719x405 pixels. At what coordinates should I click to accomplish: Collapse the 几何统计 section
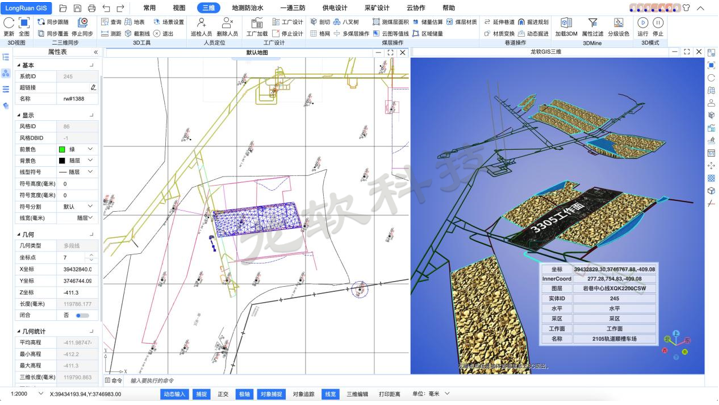pyautogui.click(x=19, y=331)
